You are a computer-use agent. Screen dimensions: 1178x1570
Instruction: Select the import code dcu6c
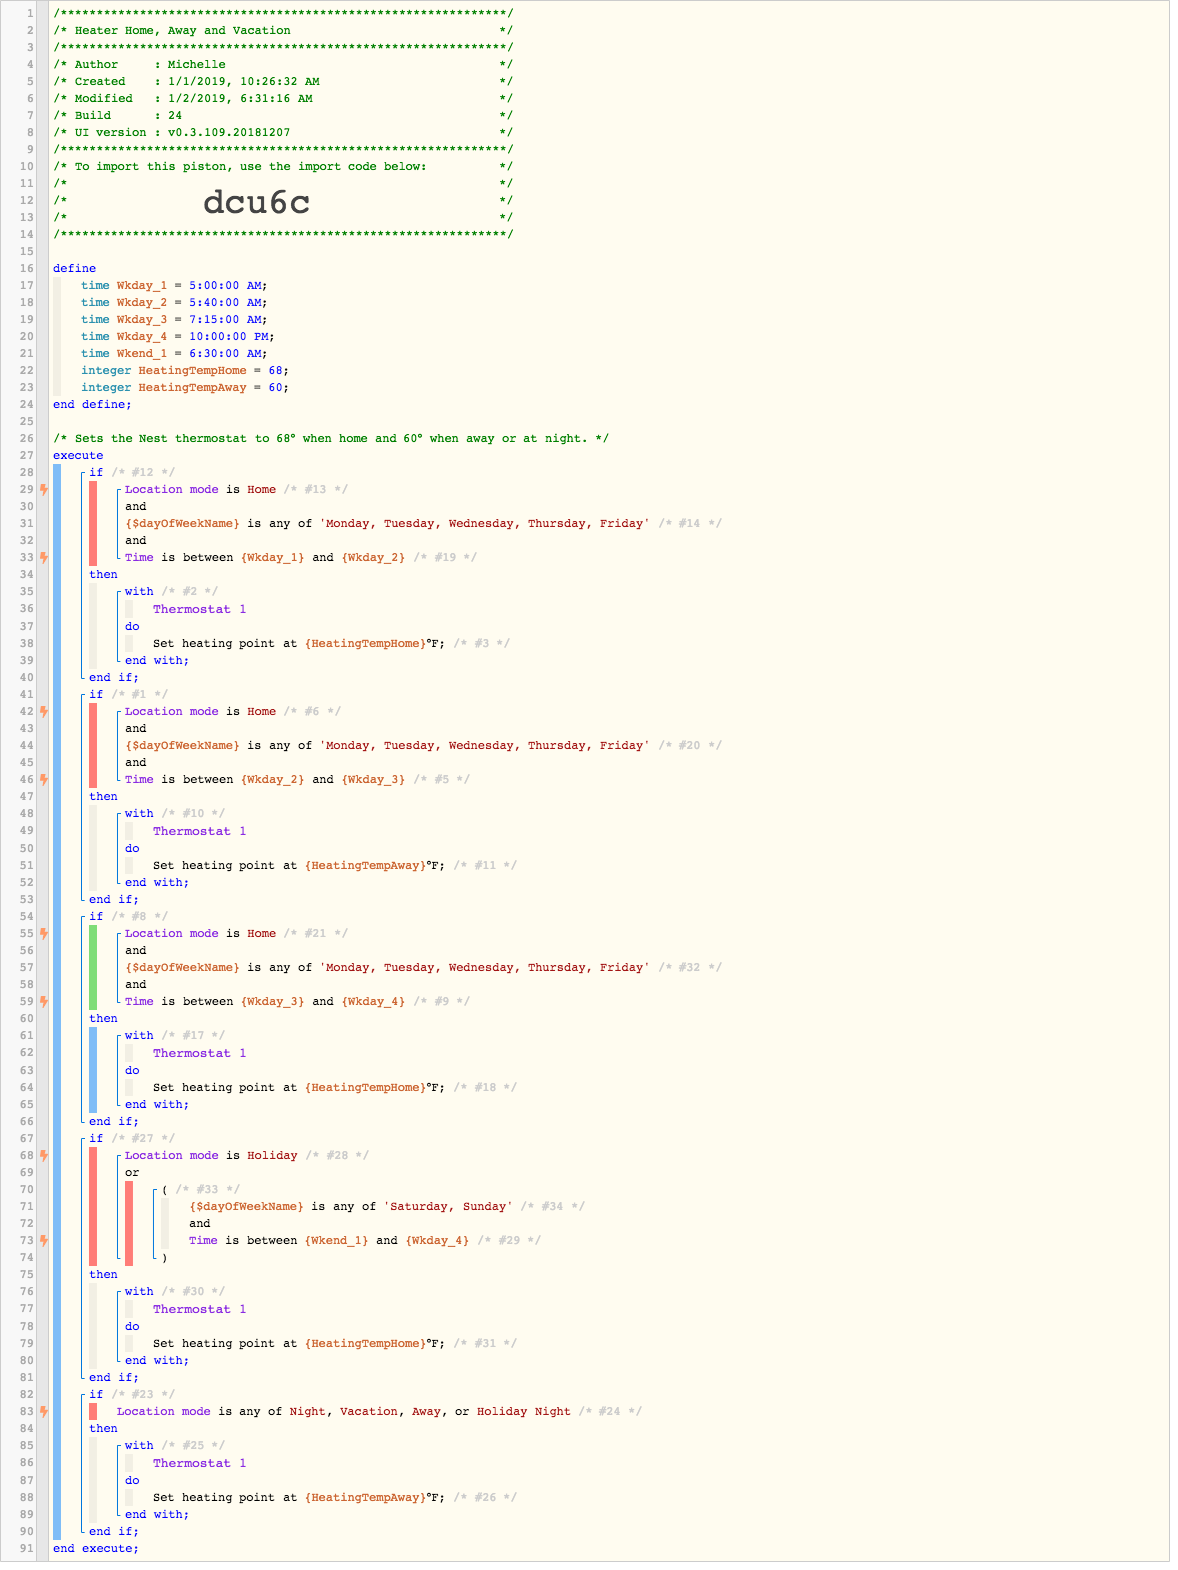pyautogui.click(x=256, y=202)
